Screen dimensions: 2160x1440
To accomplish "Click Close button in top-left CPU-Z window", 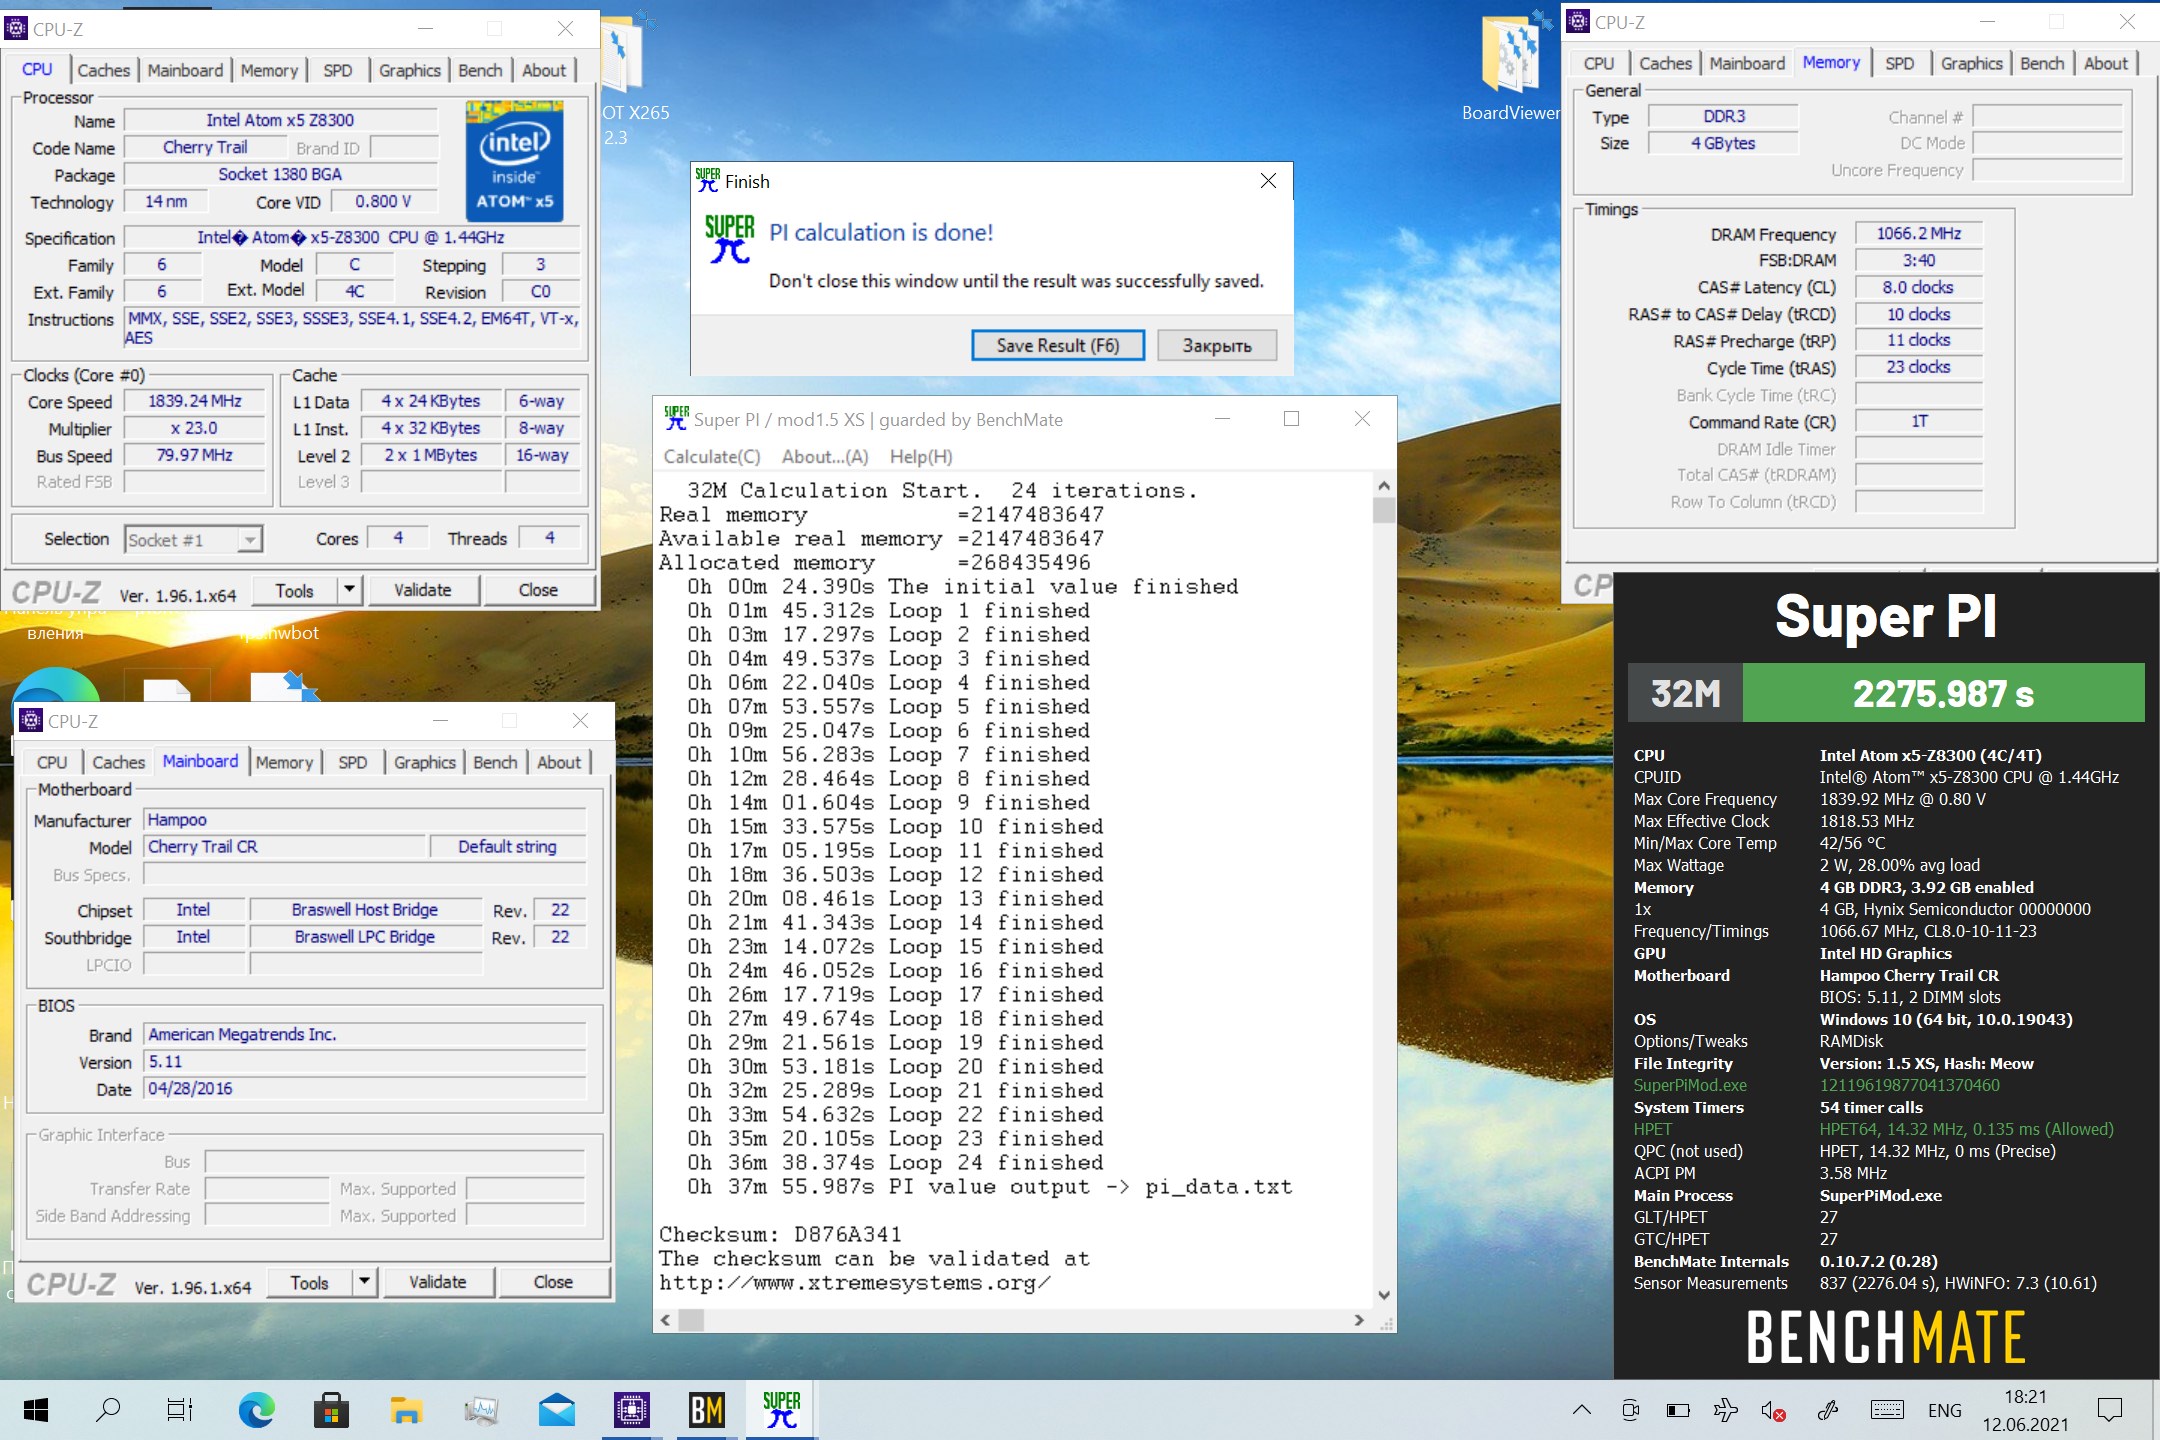I will [538, 590].
